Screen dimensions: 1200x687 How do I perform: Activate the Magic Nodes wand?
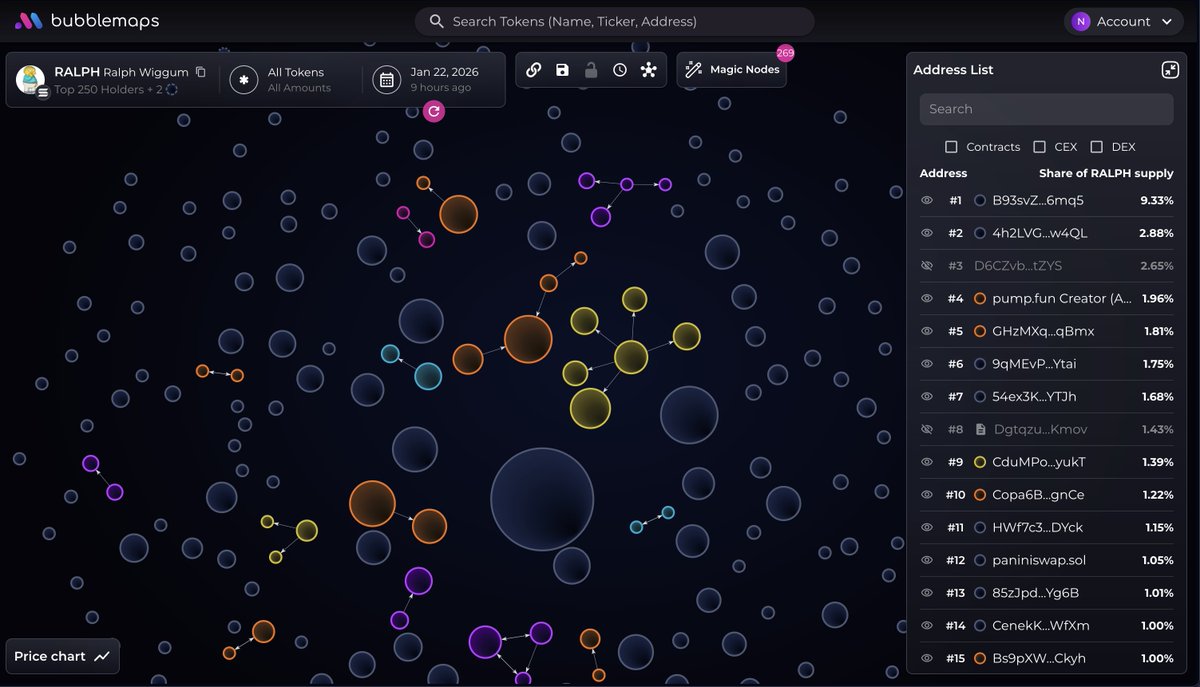click(731, 70)
